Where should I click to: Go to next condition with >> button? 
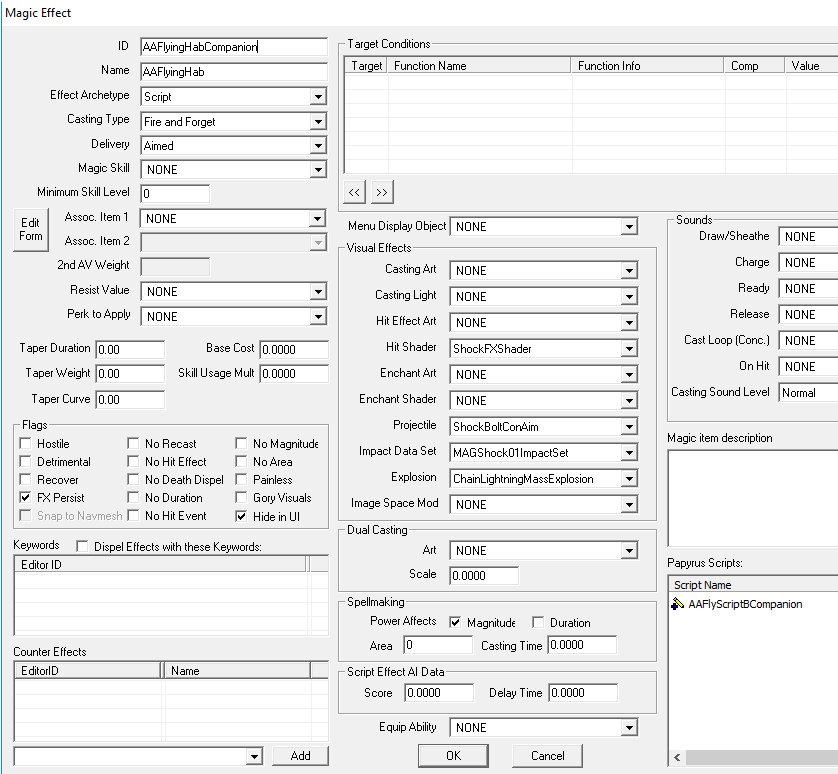382,192
